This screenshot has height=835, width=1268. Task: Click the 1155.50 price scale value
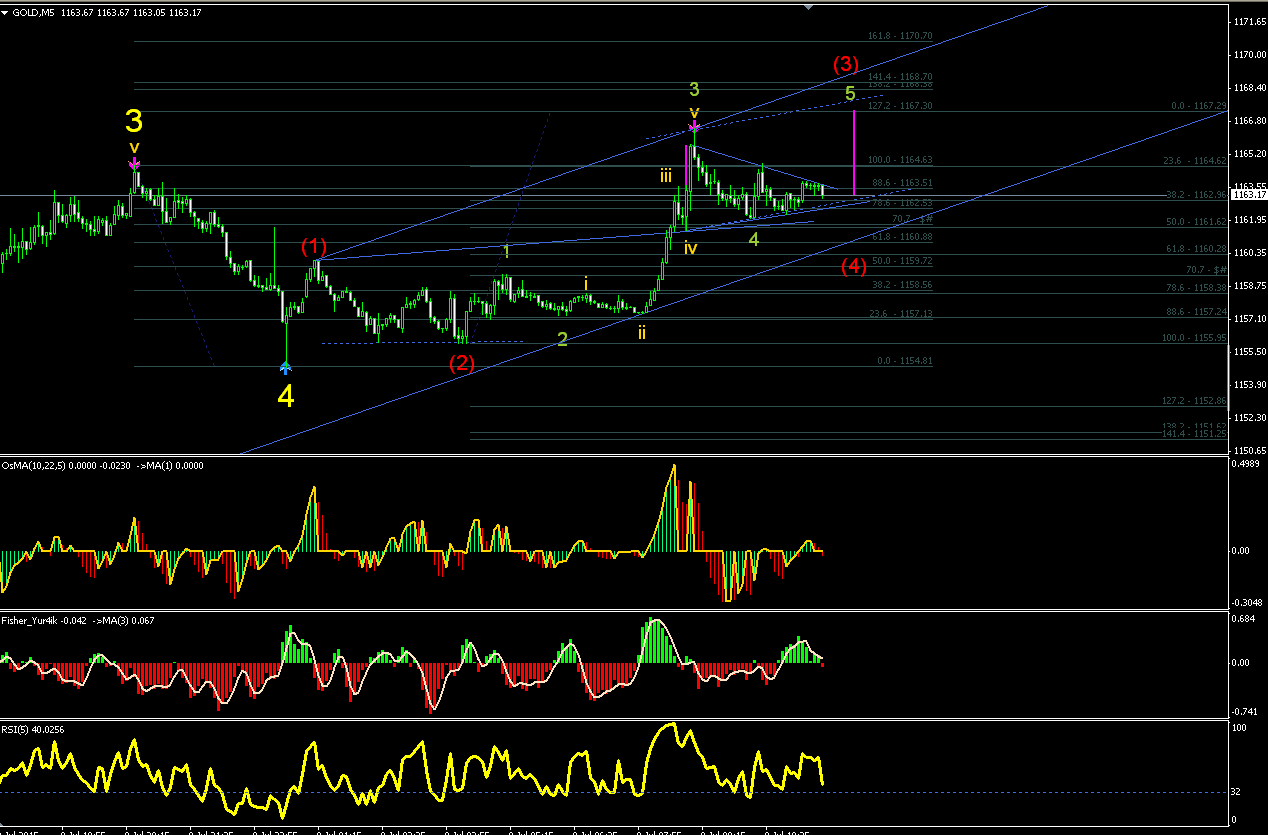[x=1250, y=351]
